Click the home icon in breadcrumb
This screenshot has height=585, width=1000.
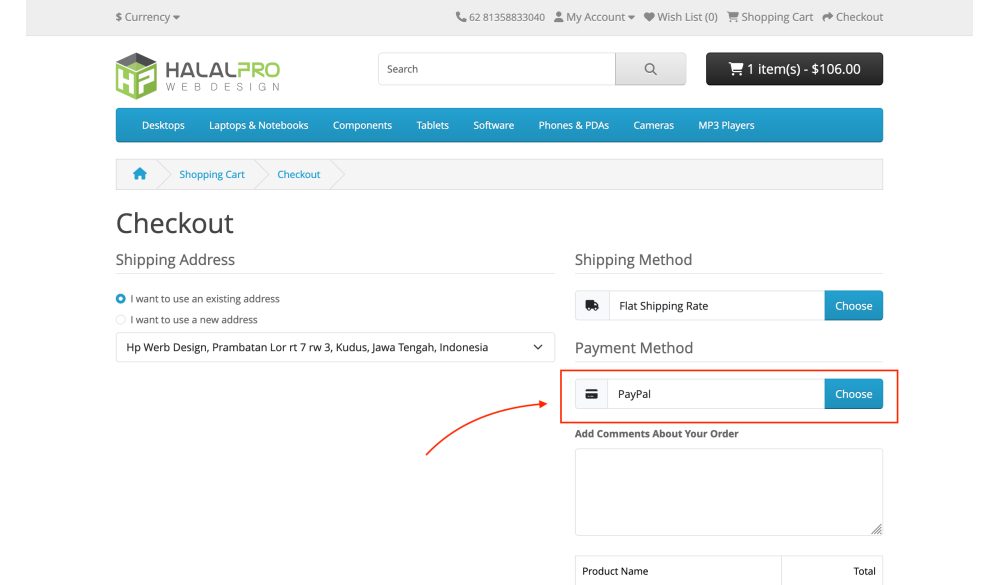pyautogui.click(x=140, y=174)
